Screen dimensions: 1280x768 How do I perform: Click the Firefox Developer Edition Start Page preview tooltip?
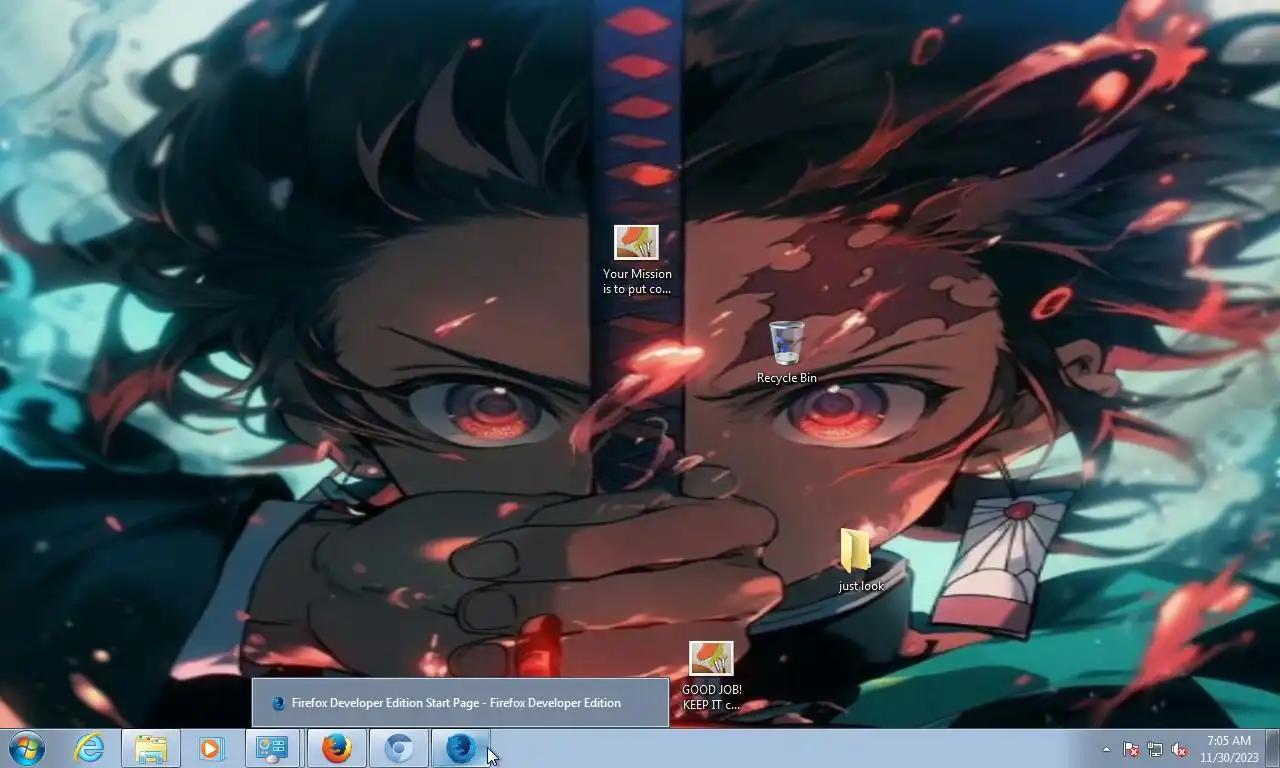(x=460, y=703)
